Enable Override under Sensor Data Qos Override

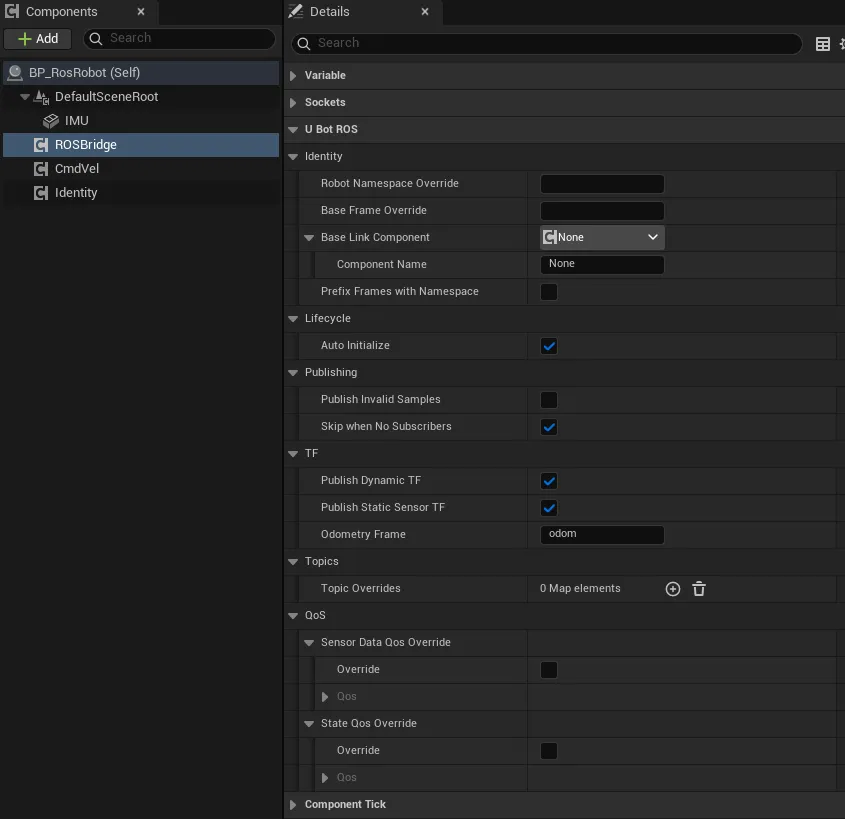point(549,670)
